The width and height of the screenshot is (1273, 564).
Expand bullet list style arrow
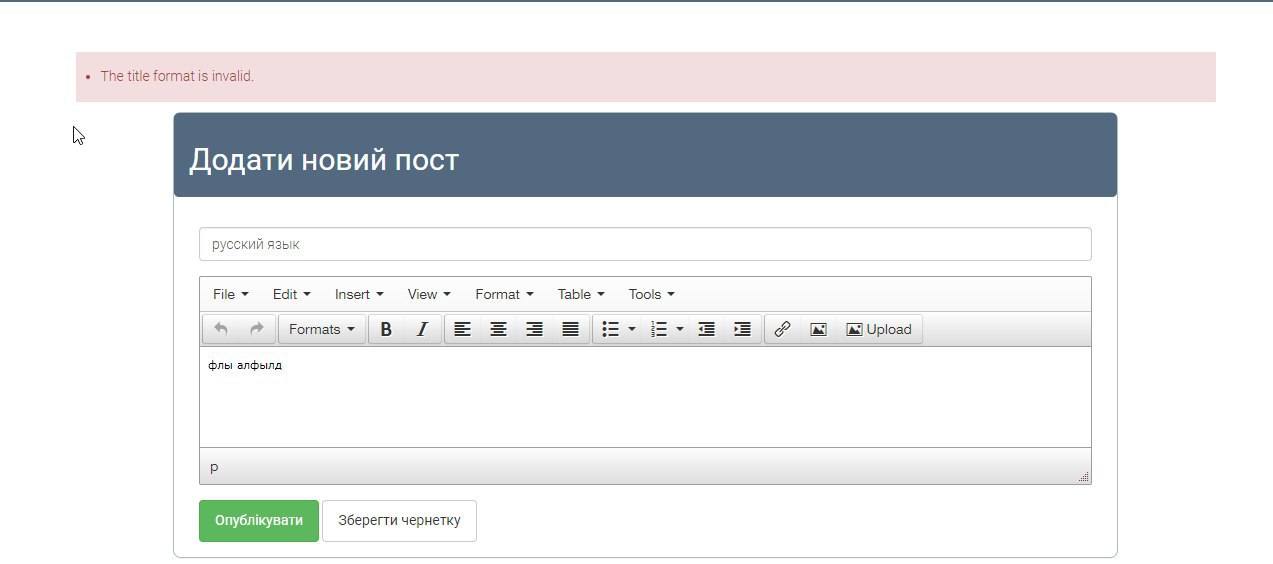pyautogui.click(x=632, y=329)
